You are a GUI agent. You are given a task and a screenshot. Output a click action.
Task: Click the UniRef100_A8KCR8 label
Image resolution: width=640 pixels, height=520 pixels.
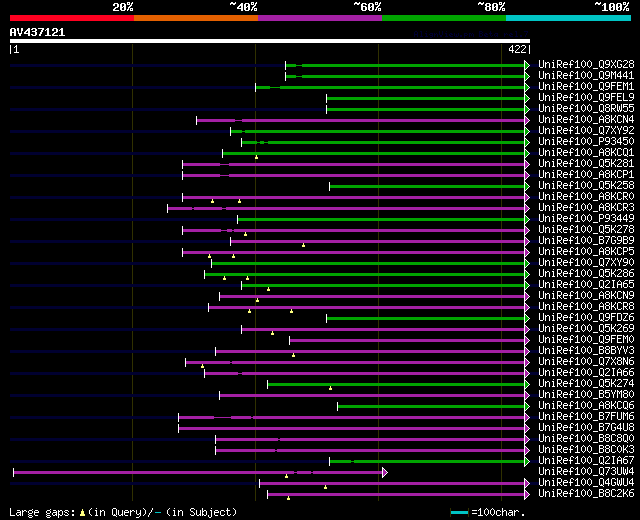click(x=586, y=307)
